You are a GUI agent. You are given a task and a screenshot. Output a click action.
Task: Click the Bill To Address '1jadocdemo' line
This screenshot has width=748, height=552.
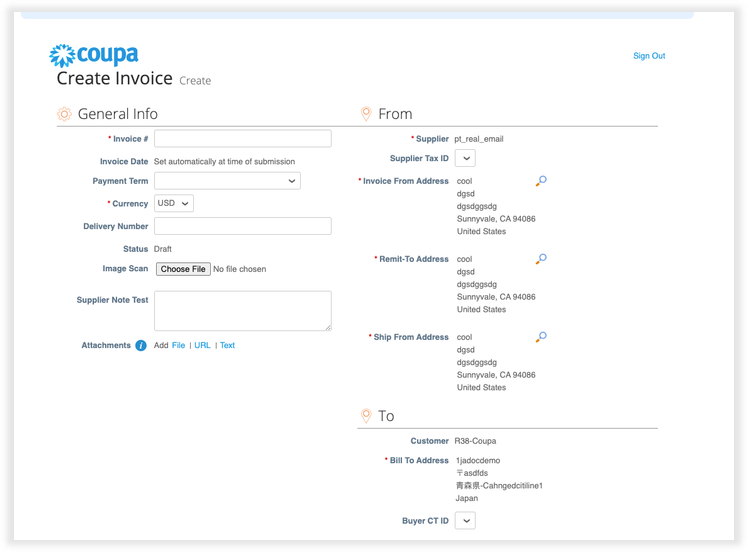pyautogui.click(x=478, y=461)
